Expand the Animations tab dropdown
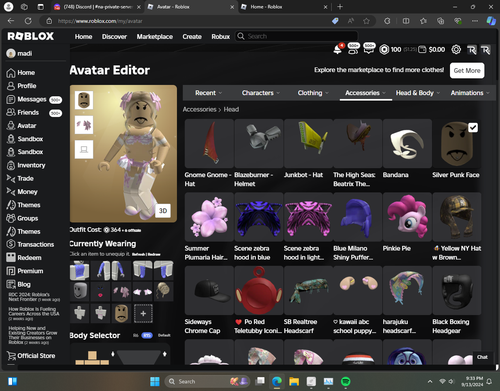The height and width of the screenshot is (391, 500). 470,93
